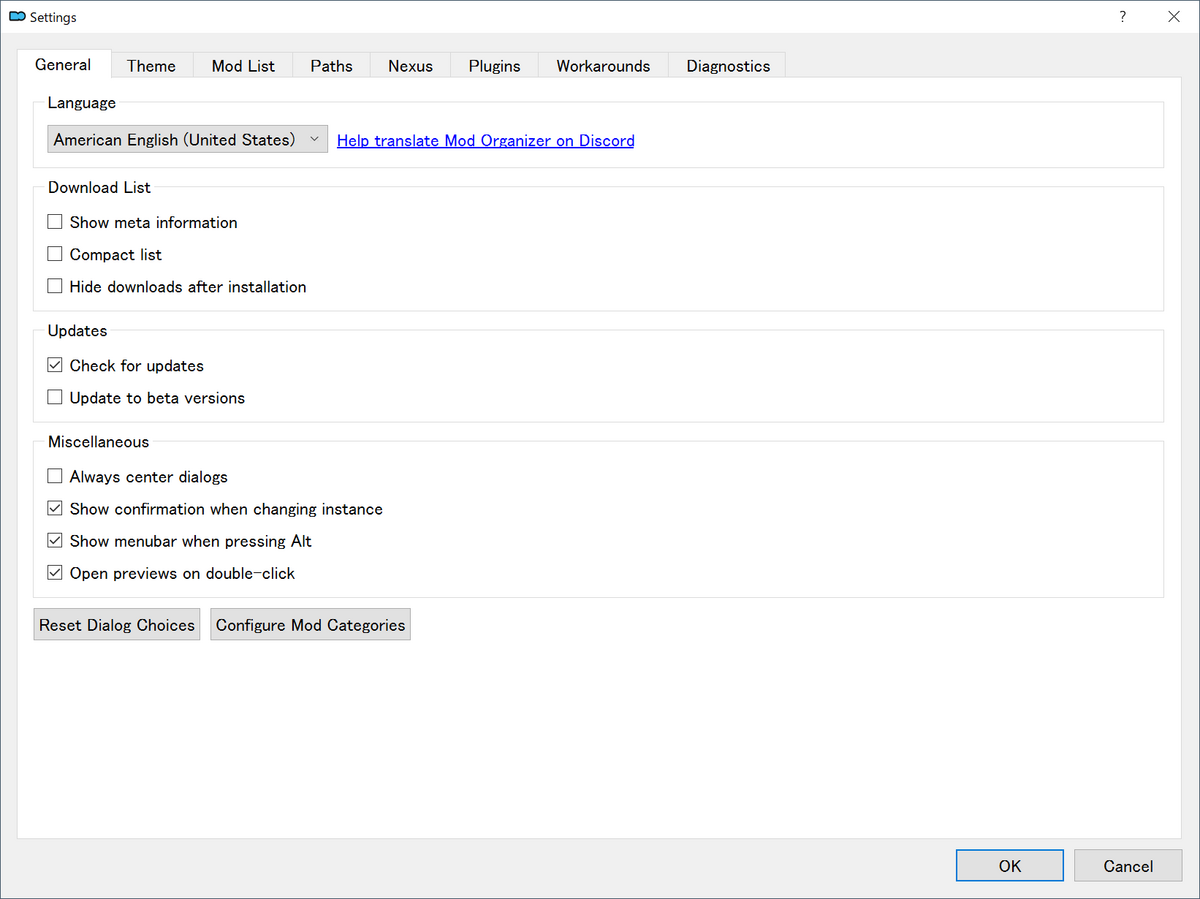Open the American English language dropdown

tap(188, 140)
